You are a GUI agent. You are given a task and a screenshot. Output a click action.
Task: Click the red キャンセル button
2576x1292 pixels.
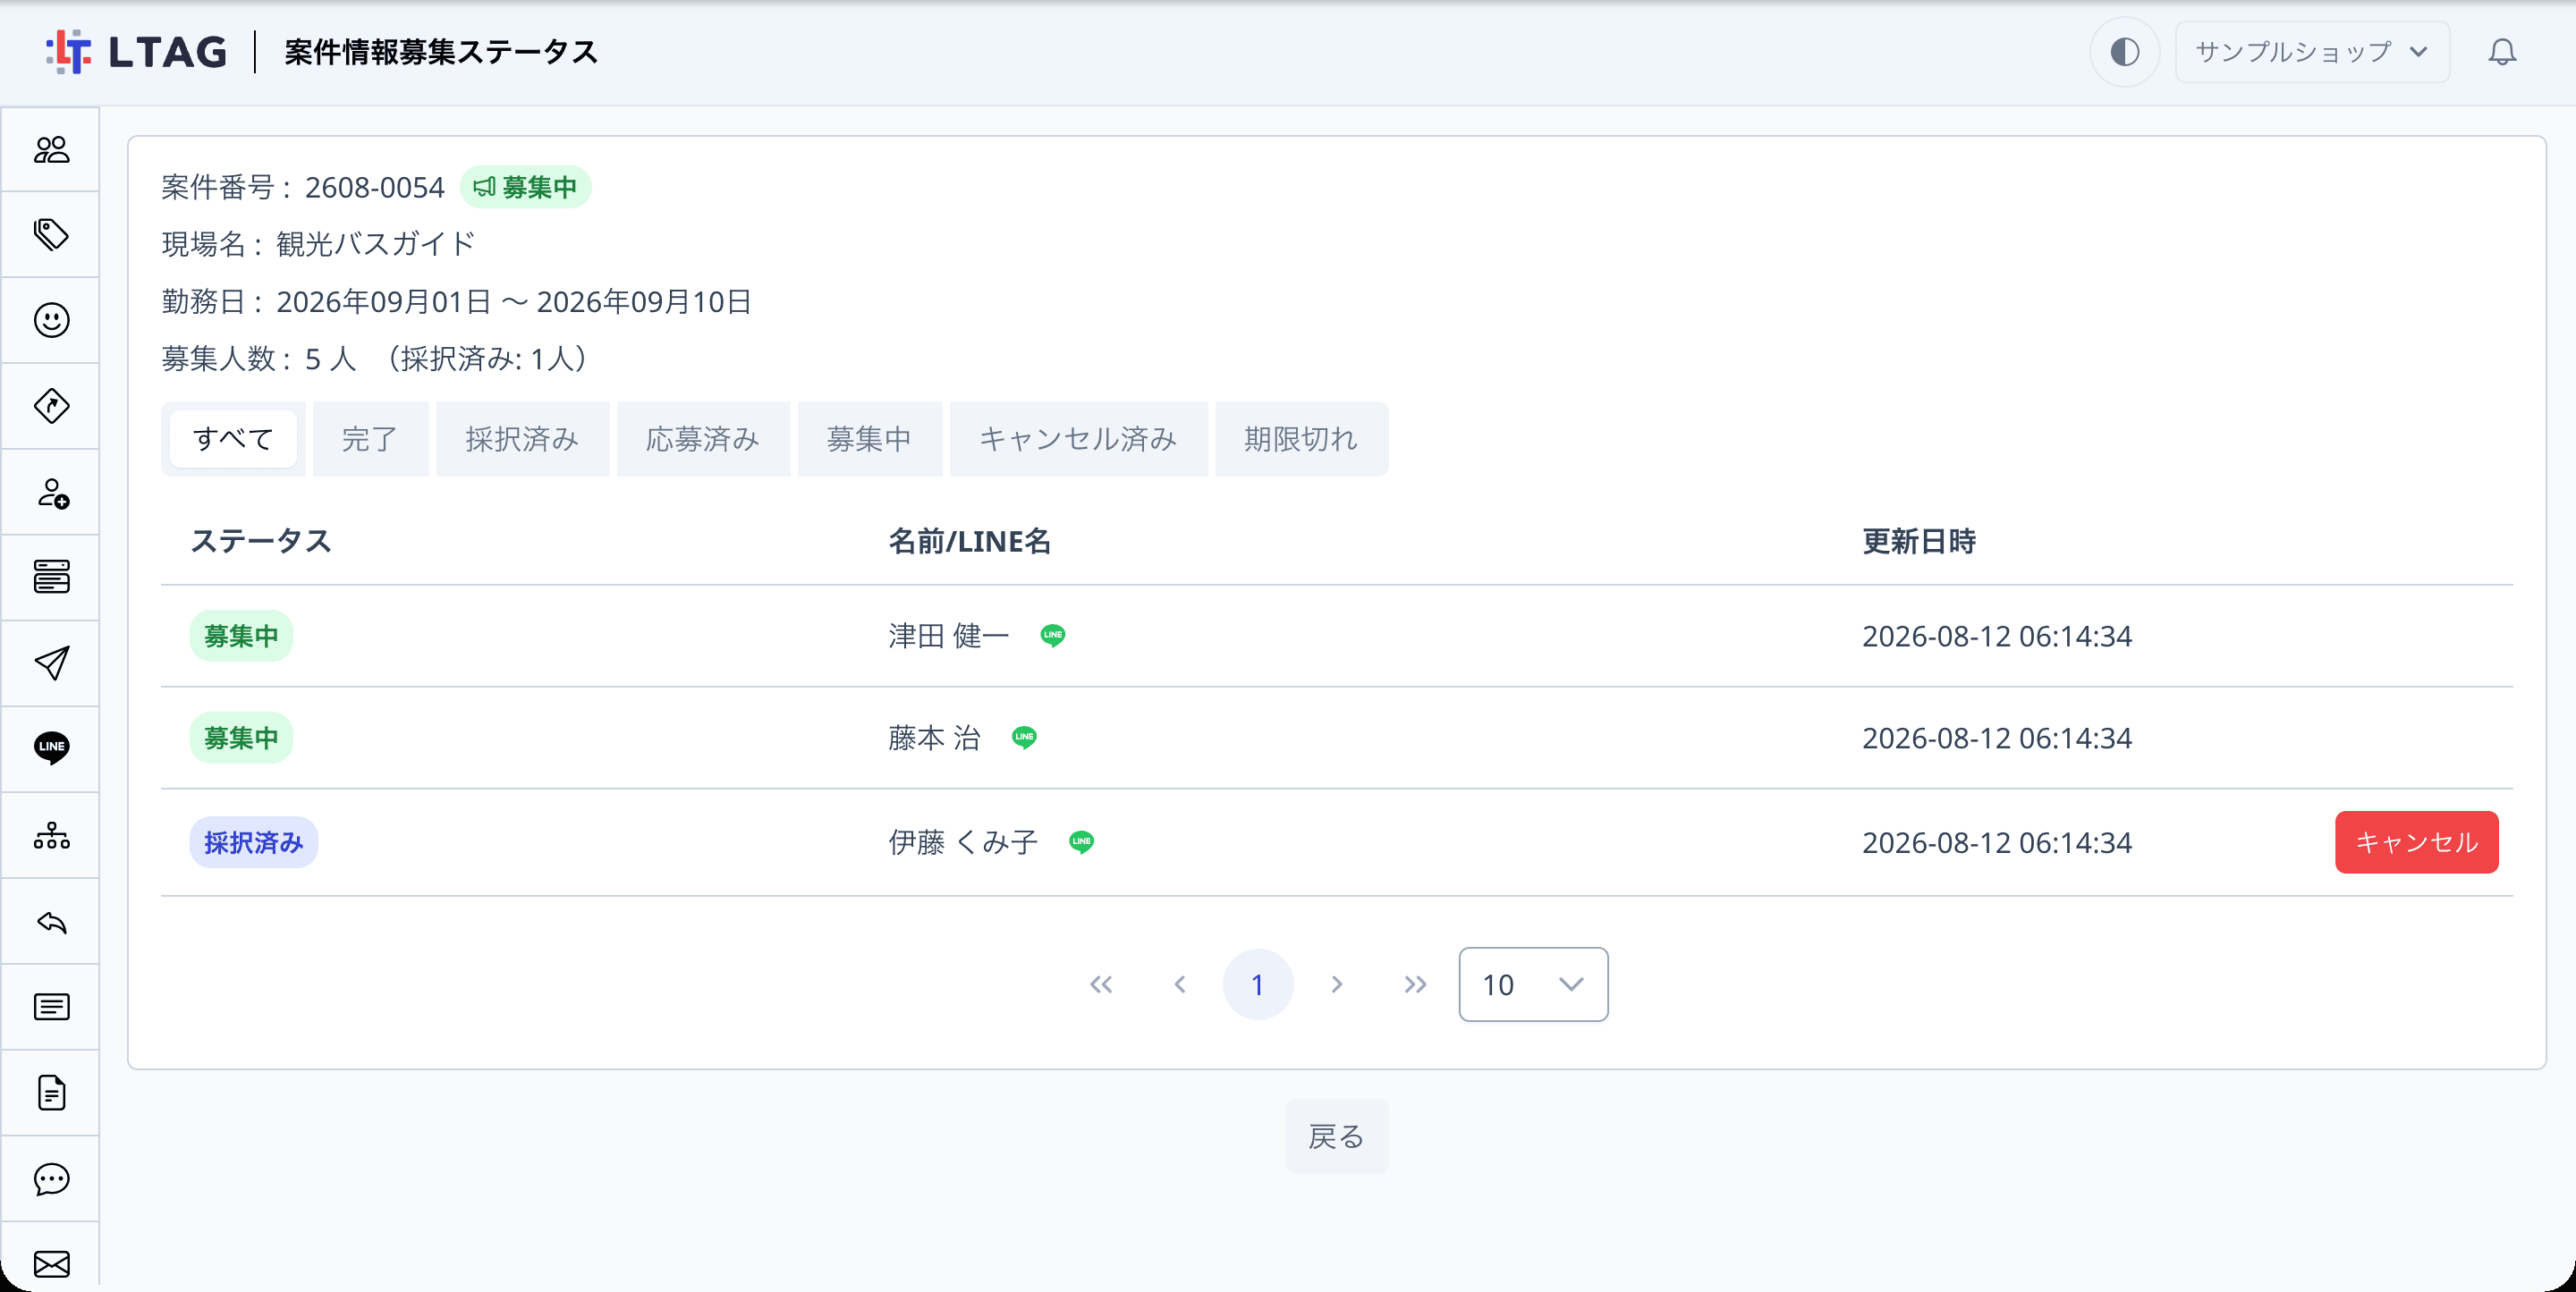(x=2416, y=842)
